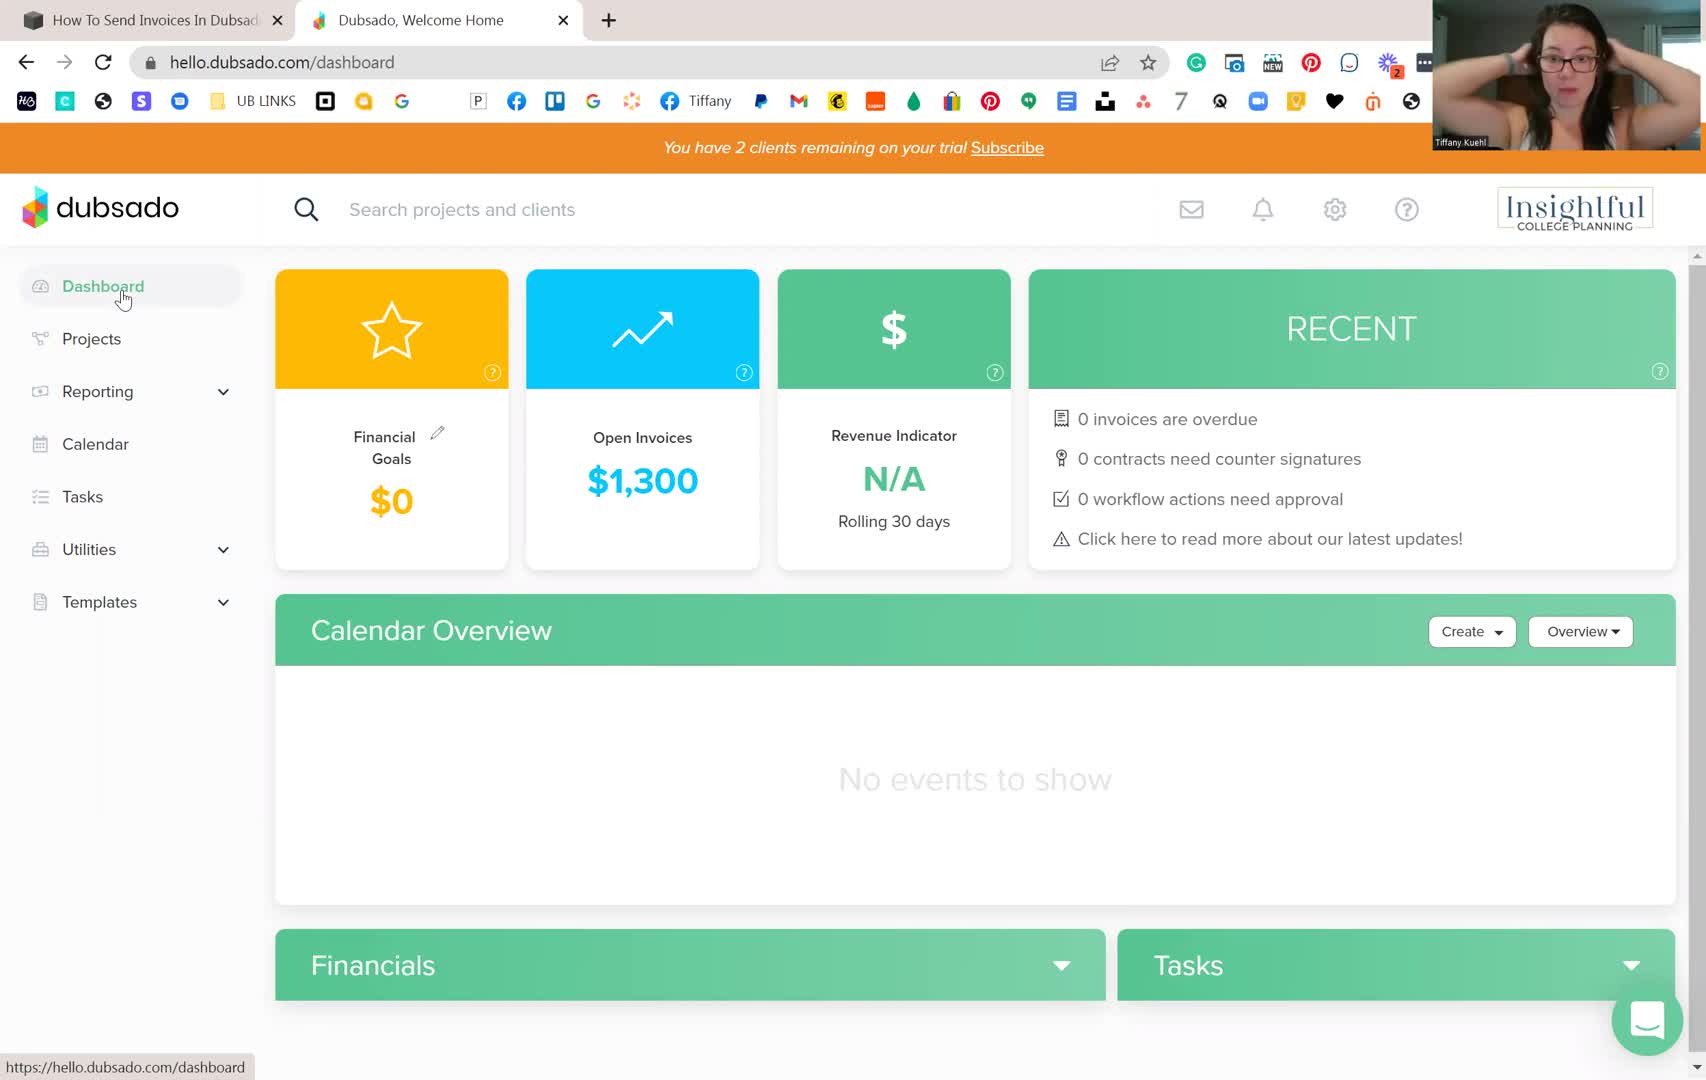
Task: Expand the Templates chevron
Action: tap(223, 602)
